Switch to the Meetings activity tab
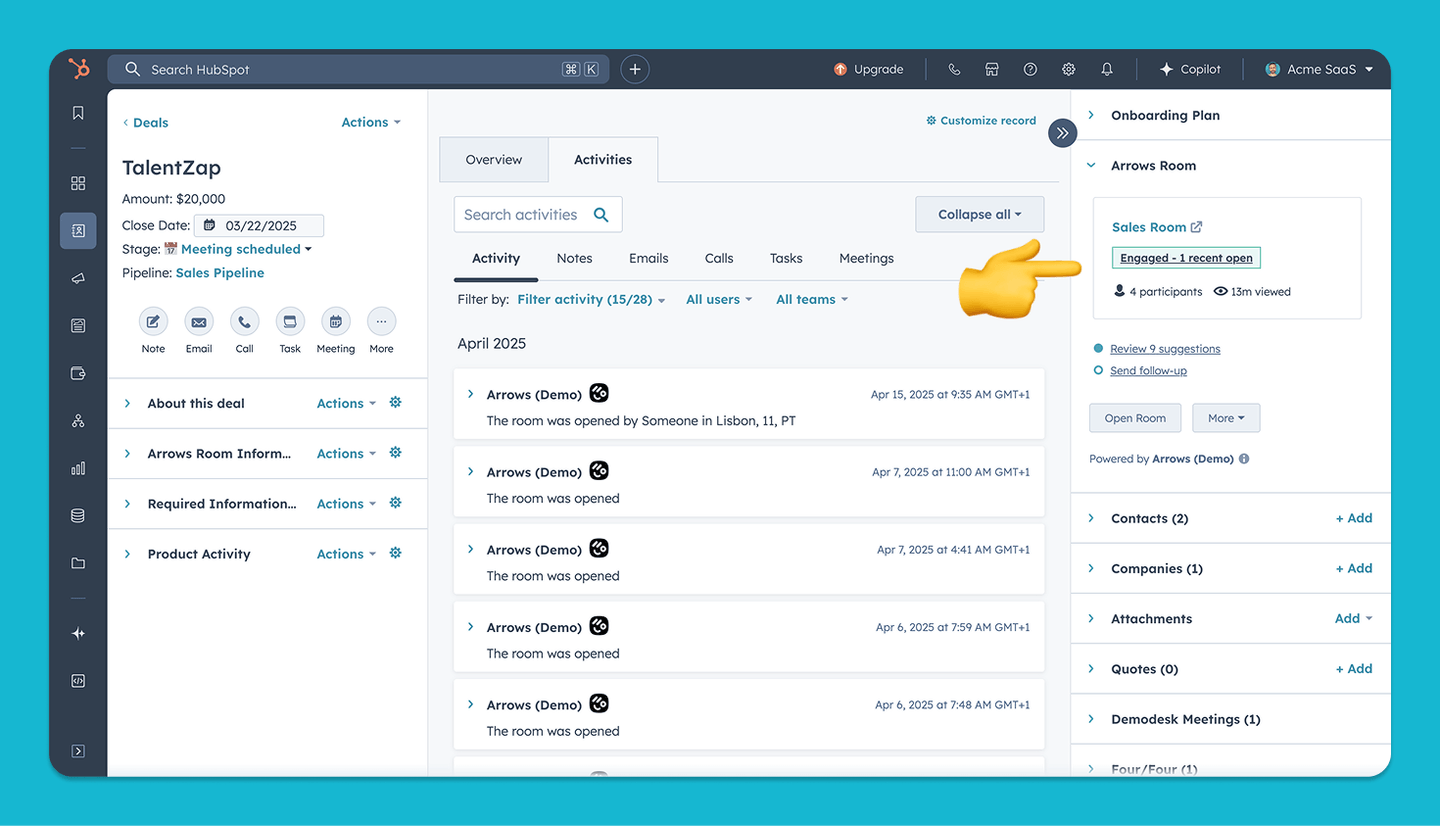The width and height of the screenshot is (1440, 826). [x=866, y=258]
